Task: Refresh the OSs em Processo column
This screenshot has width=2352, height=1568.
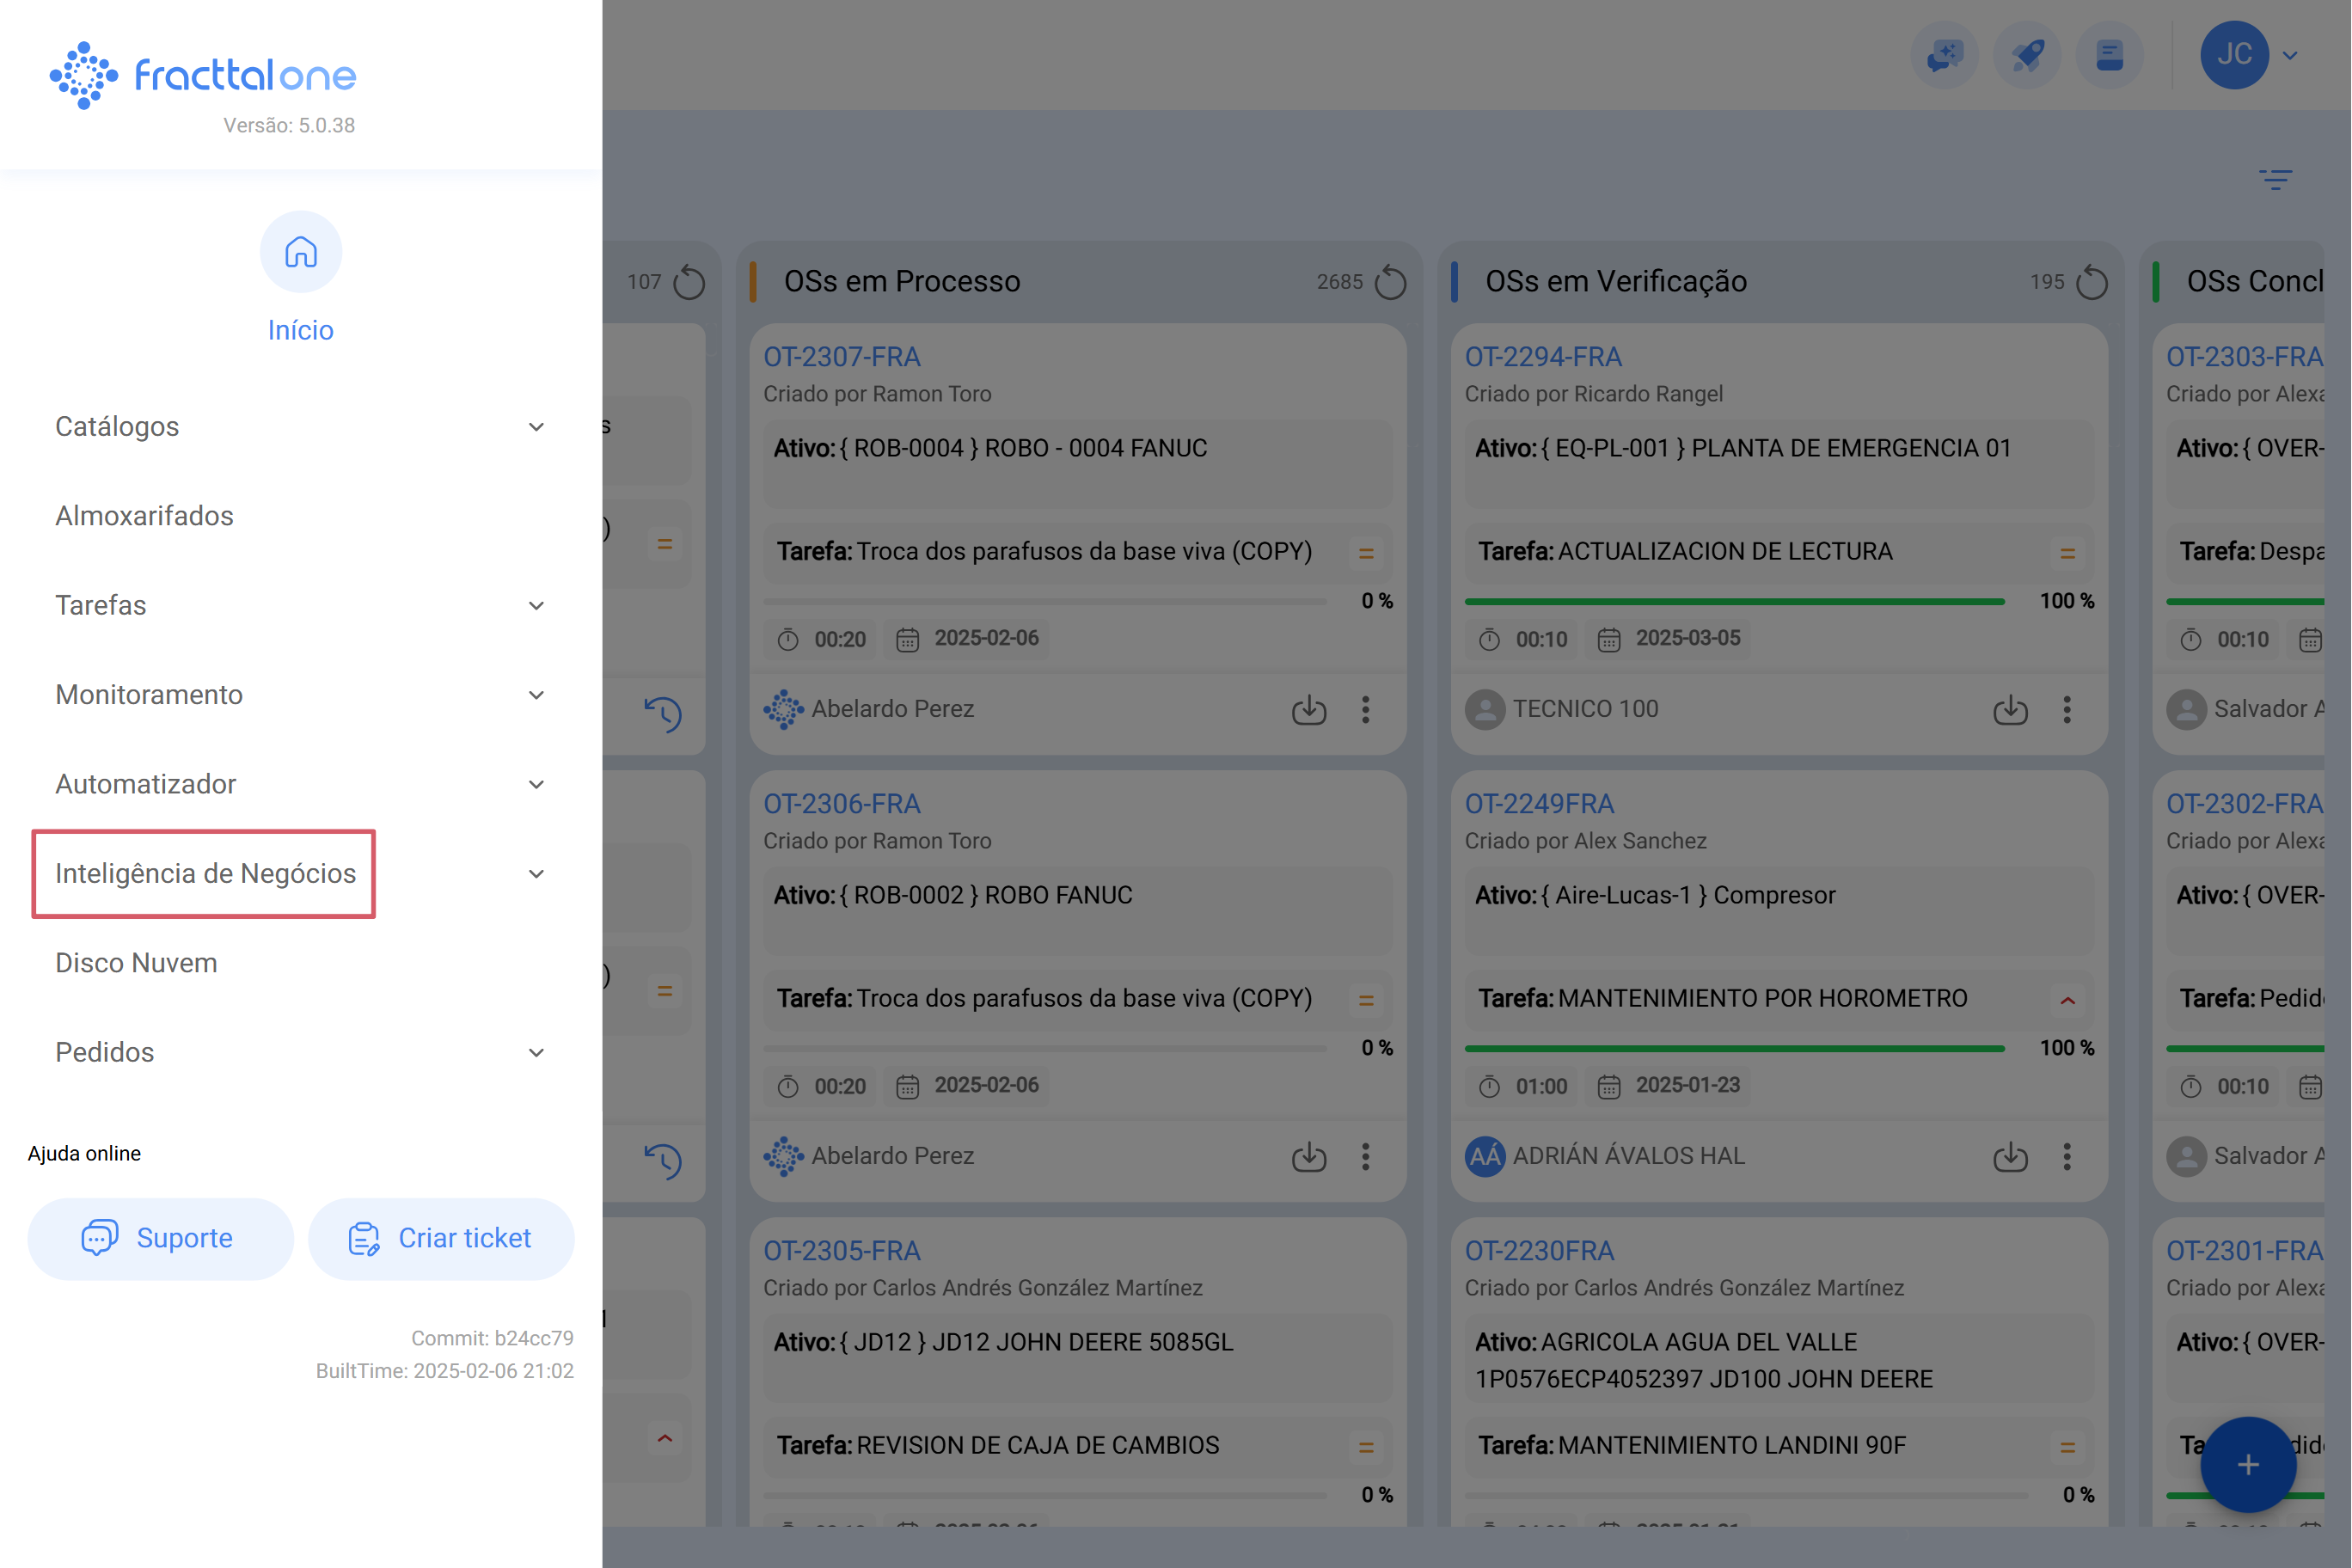Action: [1390, 282]
